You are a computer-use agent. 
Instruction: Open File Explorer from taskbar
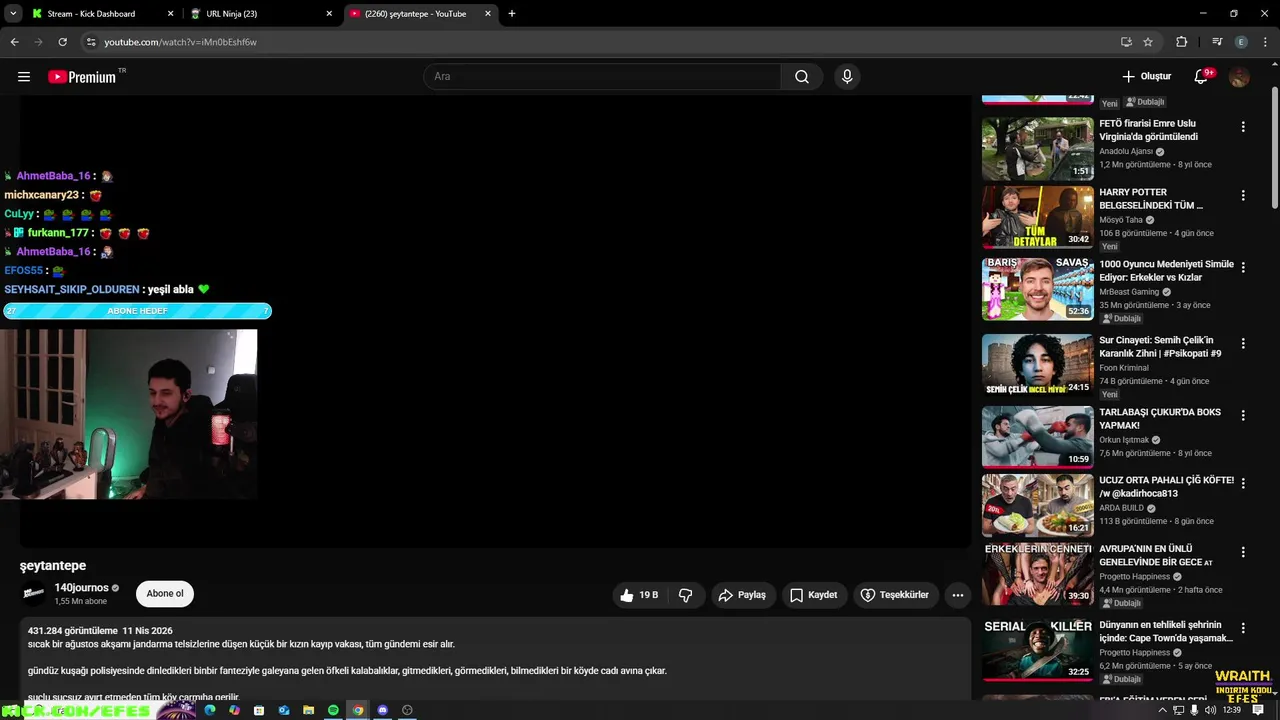click(x=309, y=710)
